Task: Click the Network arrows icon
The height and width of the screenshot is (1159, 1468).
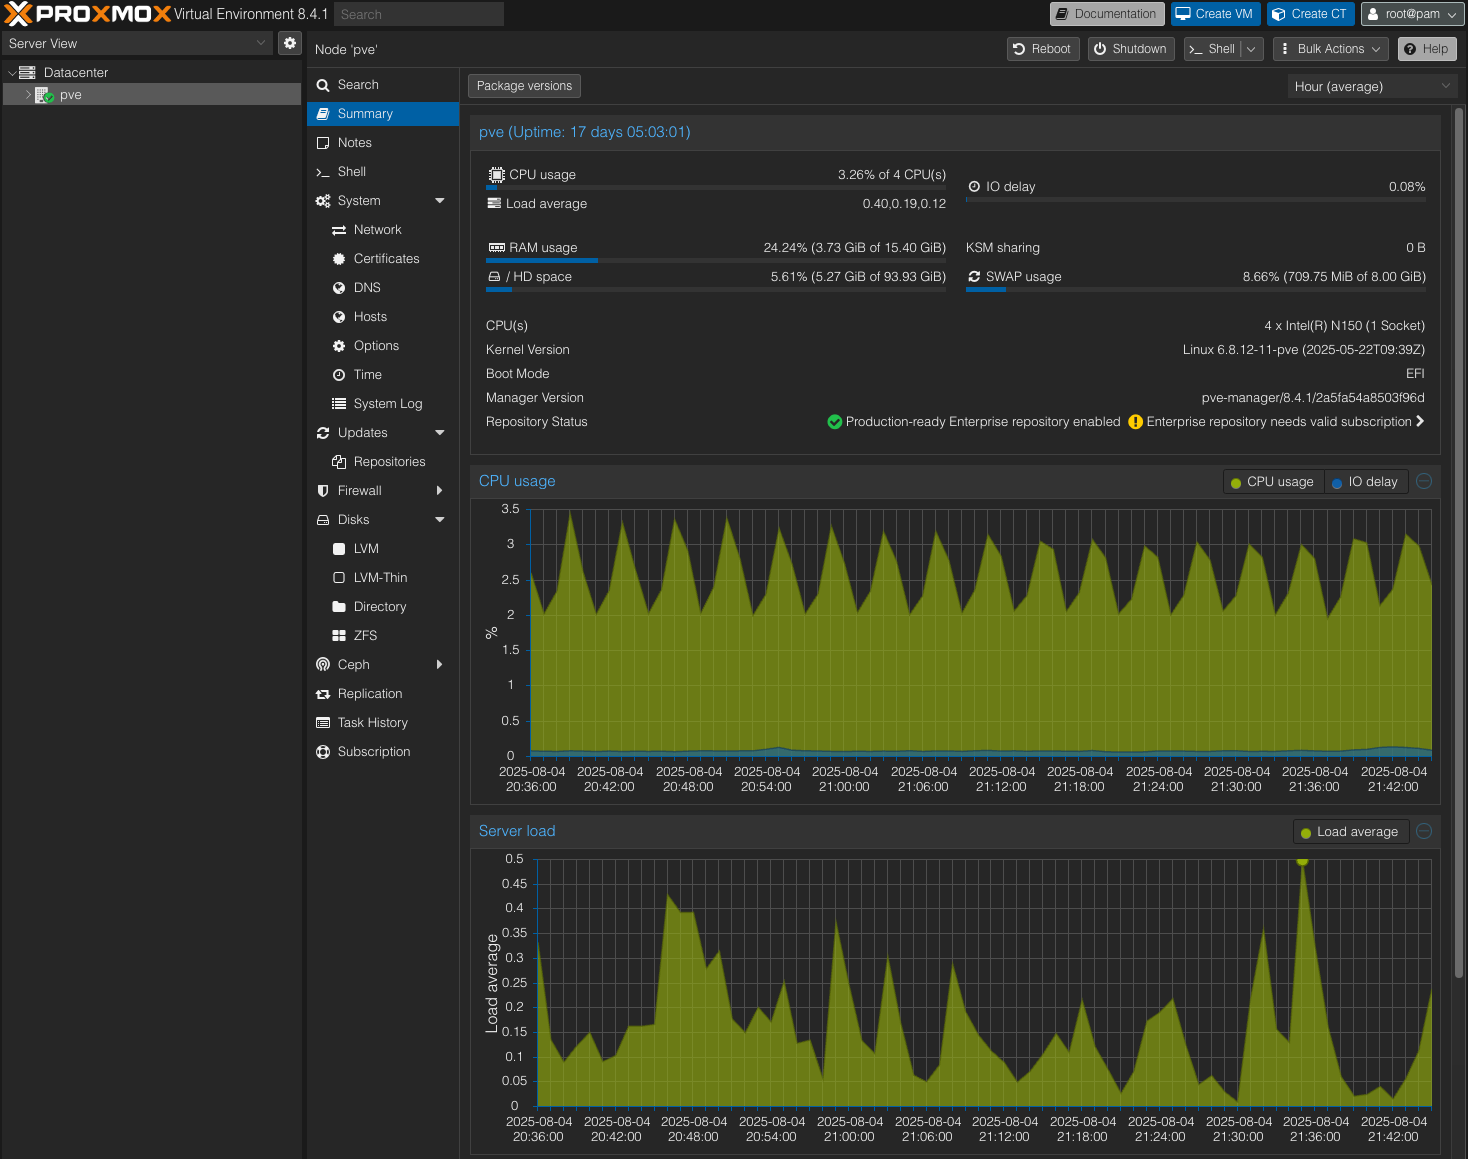Action: [x=339, y=230]
